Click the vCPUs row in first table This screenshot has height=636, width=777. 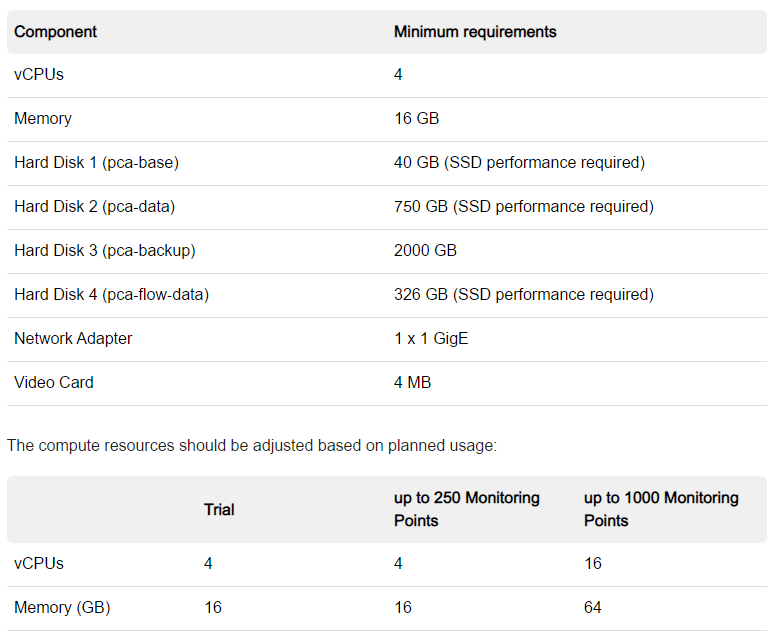[39, 75]
